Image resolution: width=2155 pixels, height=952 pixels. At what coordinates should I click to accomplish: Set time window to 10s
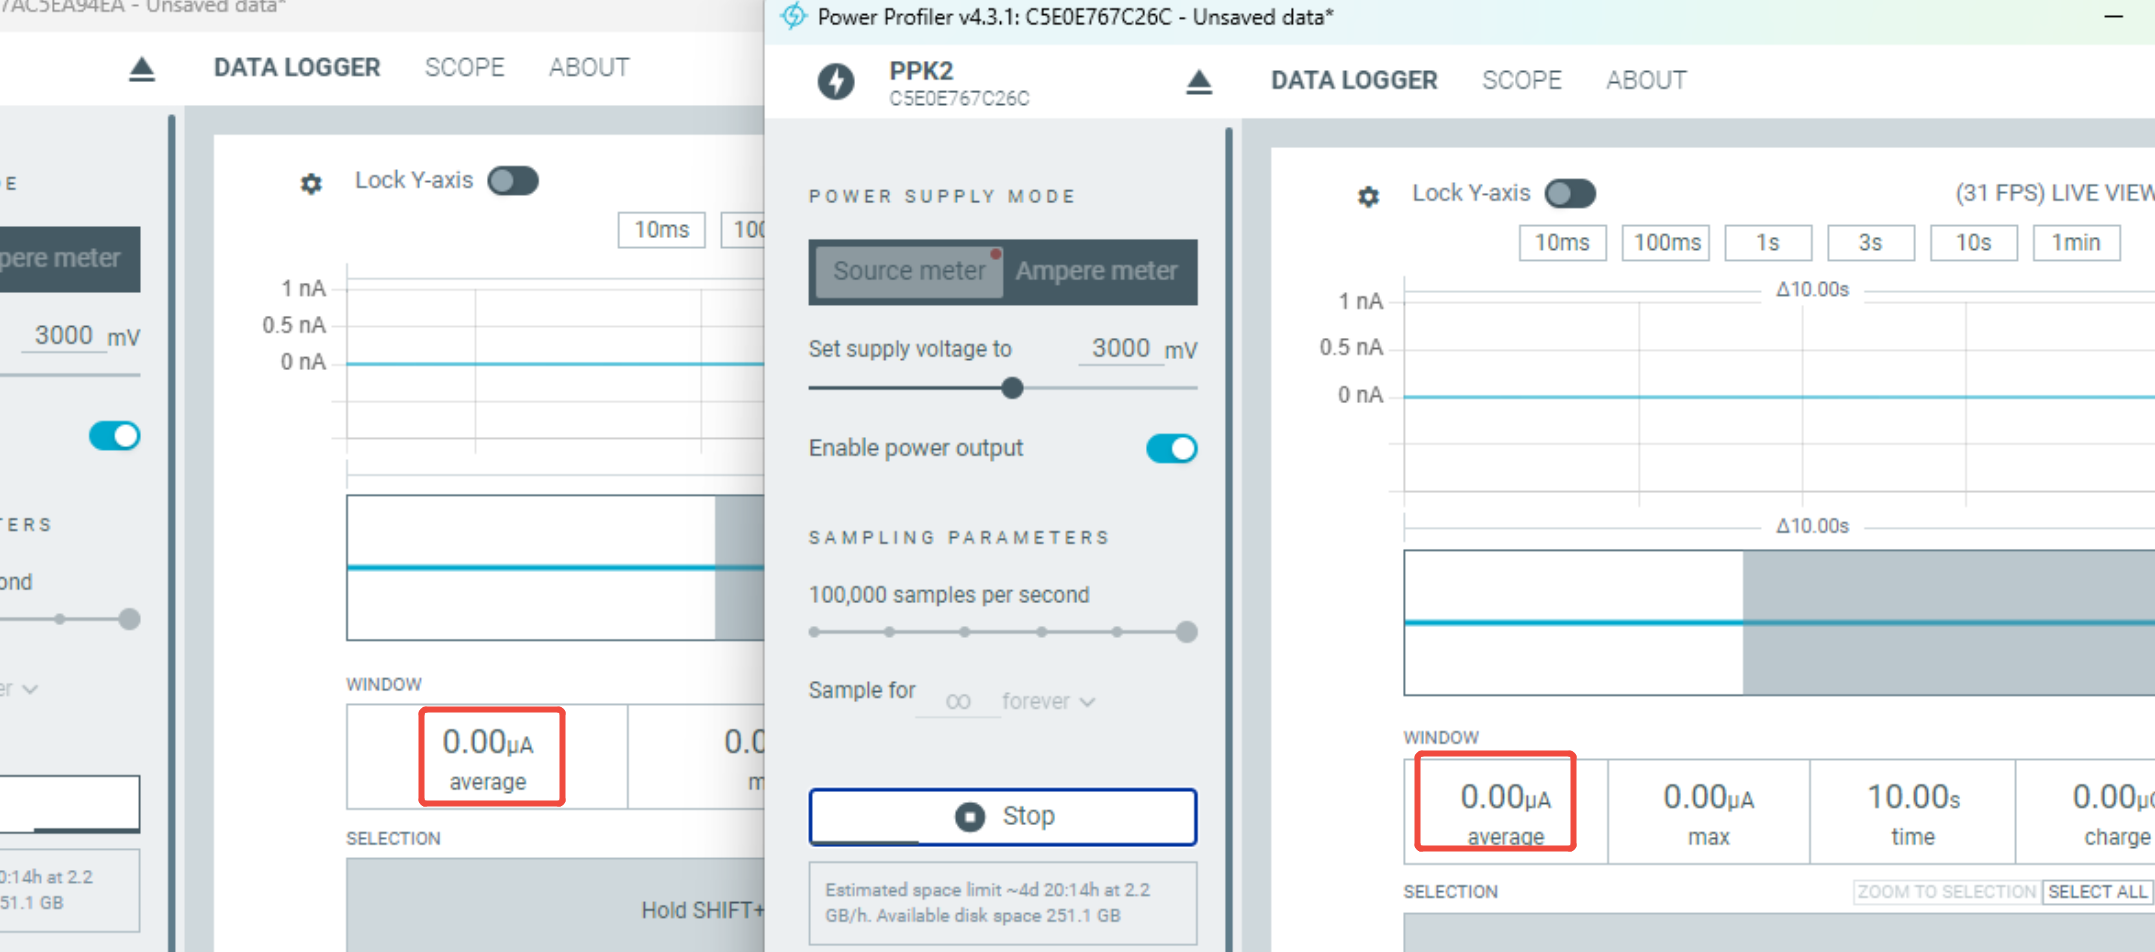[x=1973, y=243]
